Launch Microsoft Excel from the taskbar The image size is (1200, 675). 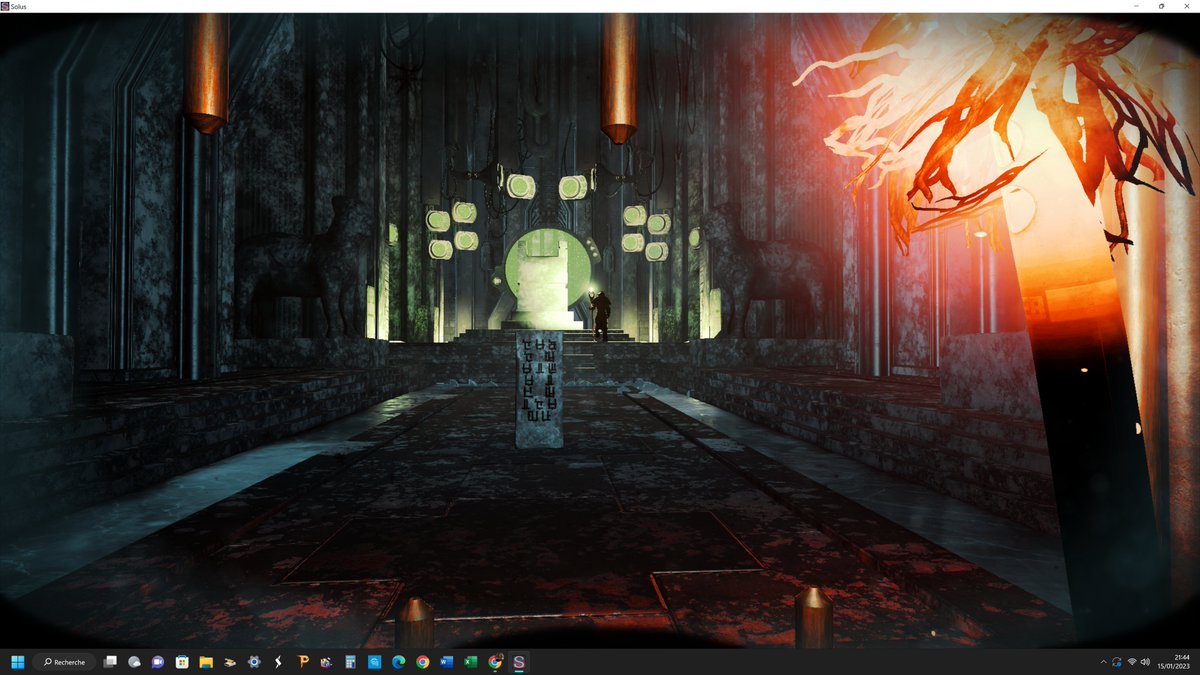tap(471, 662)
